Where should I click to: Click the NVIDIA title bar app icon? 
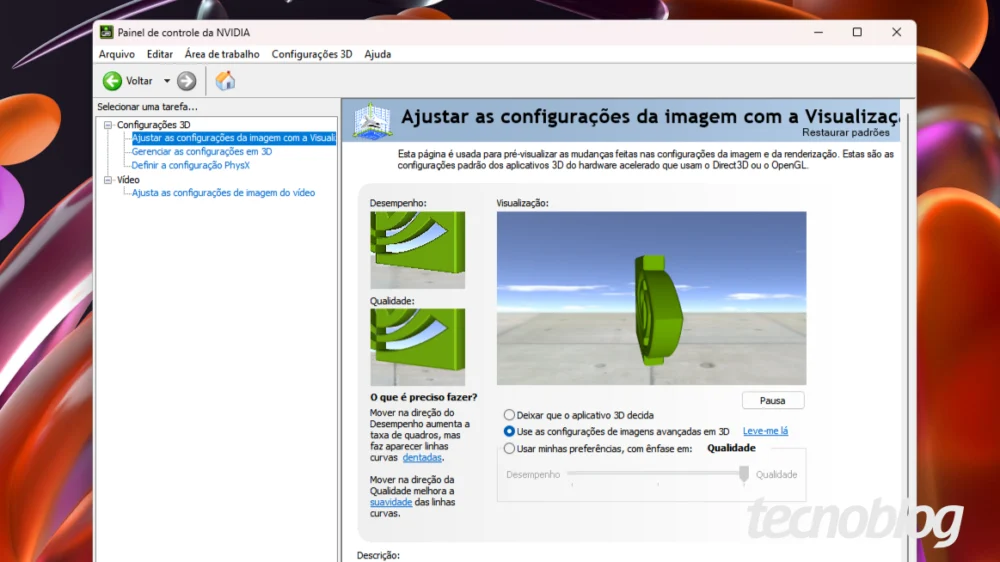(x=107, y=33)
